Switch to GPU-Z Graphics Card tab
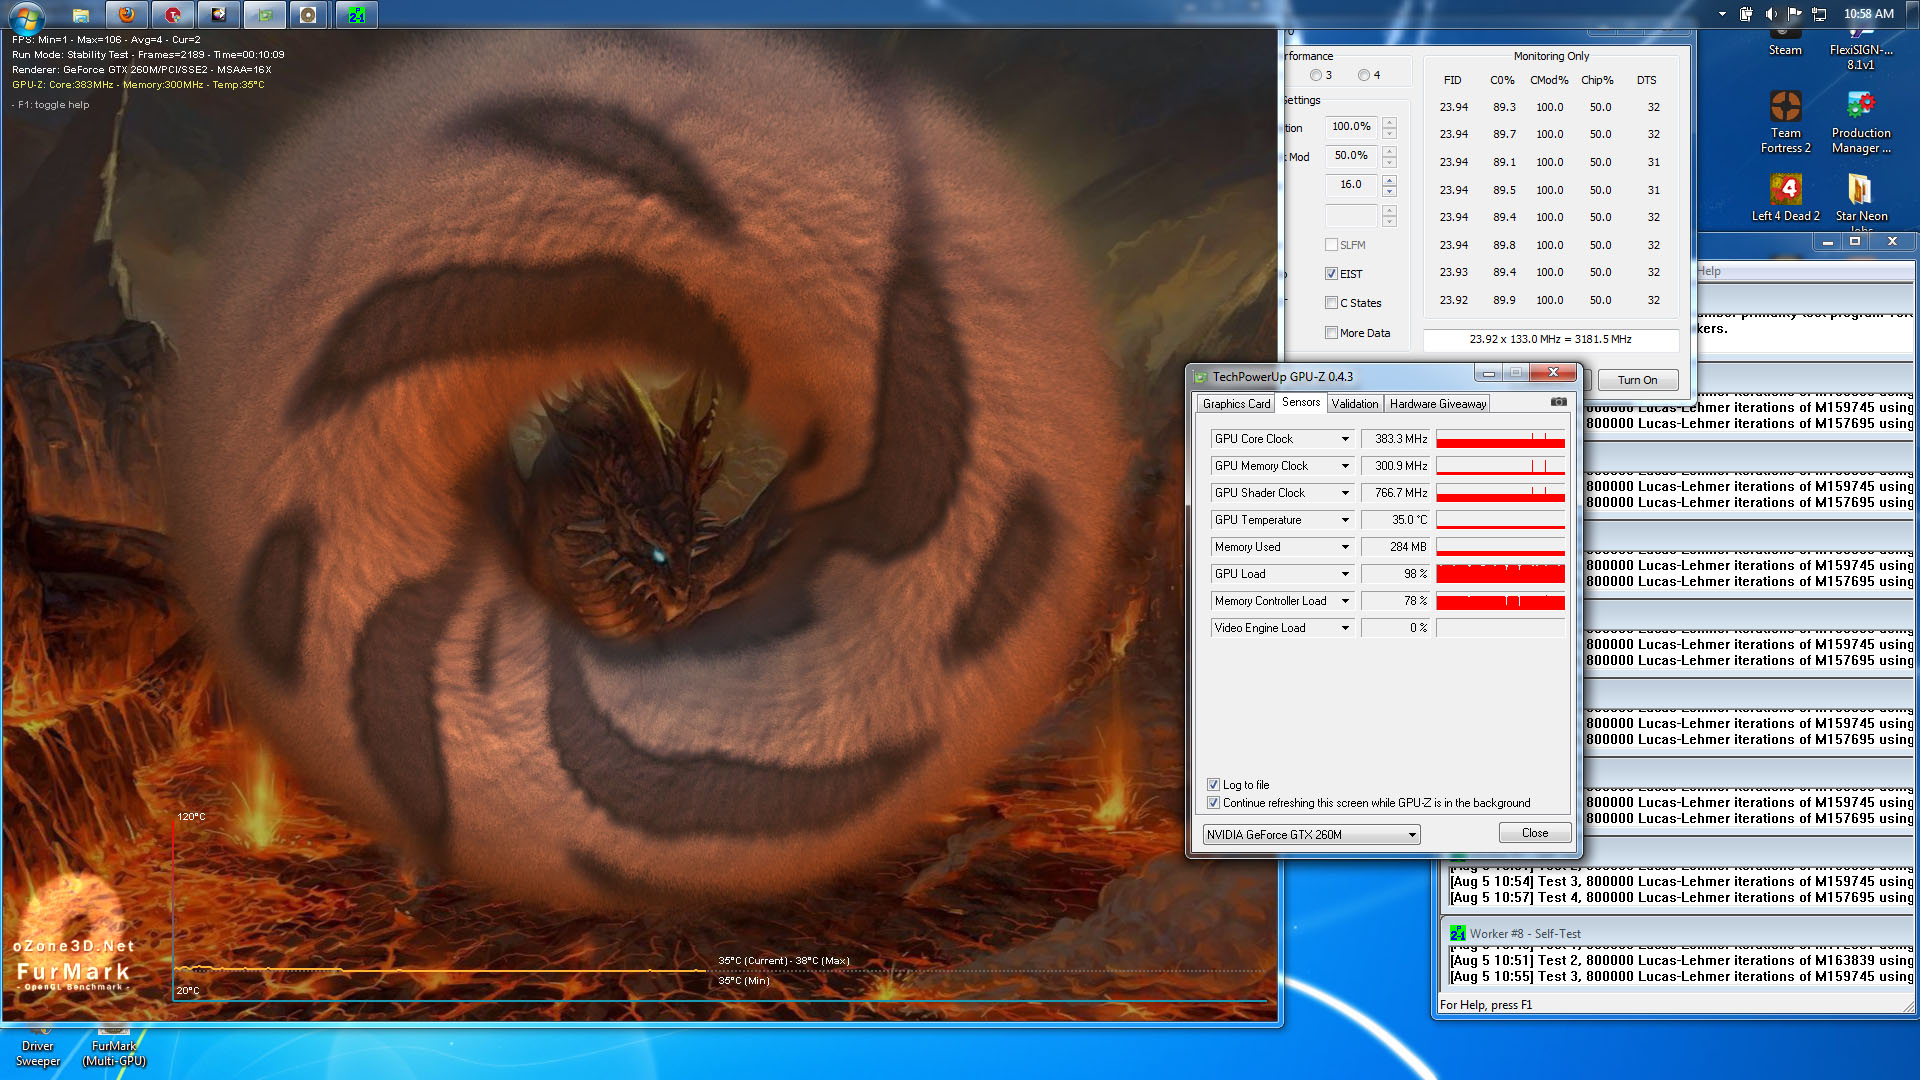Viewport: 1920px width, 1080px height. (x=1236, y=404)
